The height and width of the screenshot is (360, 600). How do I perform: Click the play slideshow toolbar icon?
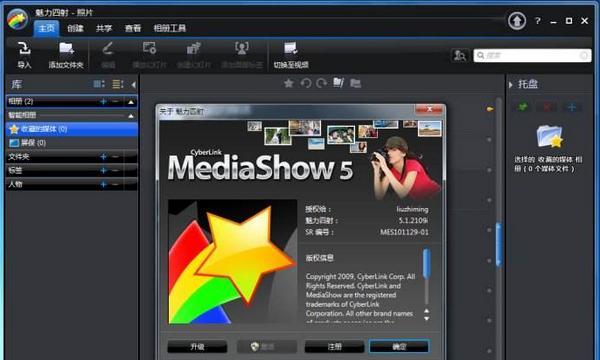pyautogui.click(x=149, y=49)
